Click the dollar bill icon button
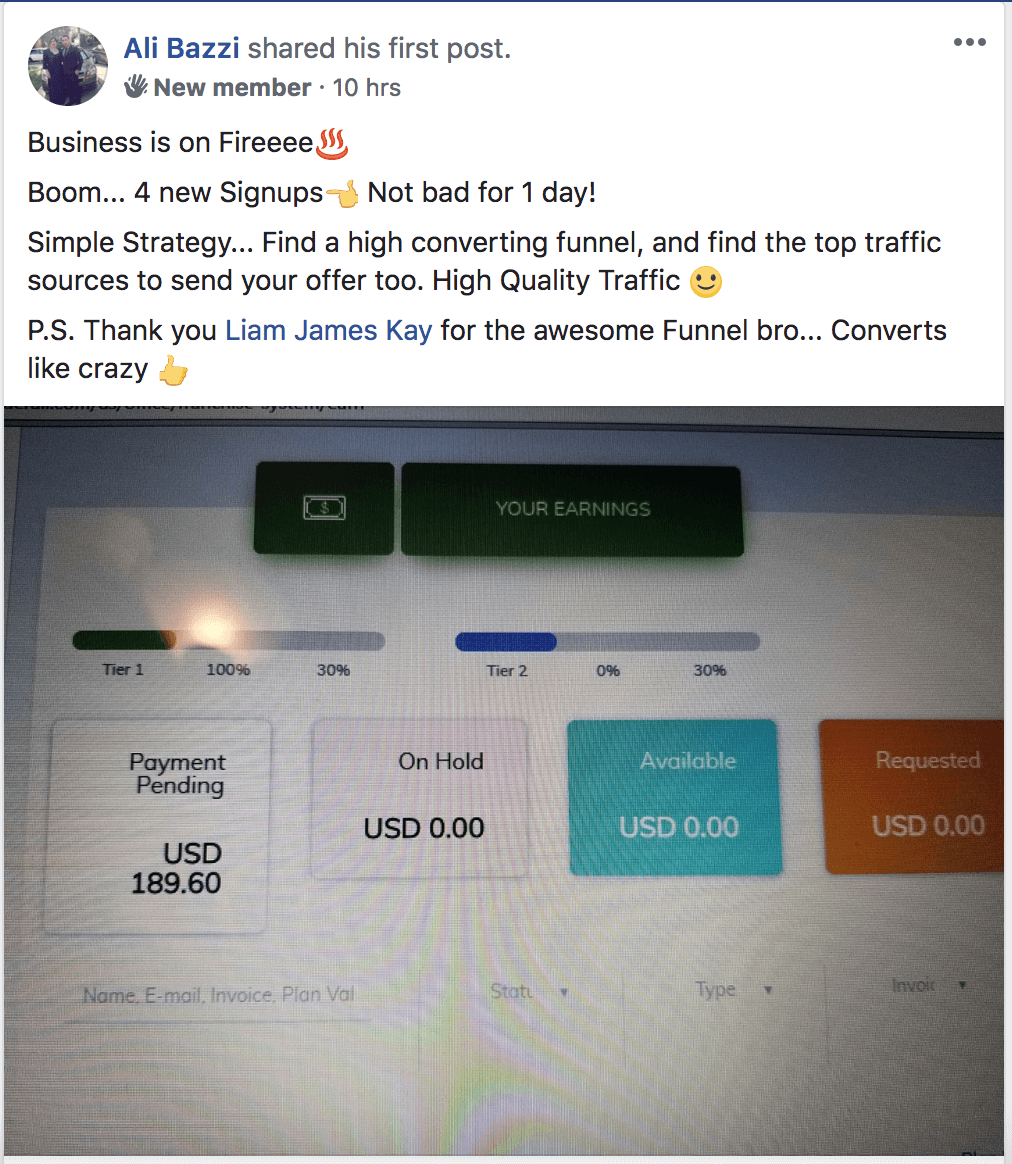 click(324, 509)
